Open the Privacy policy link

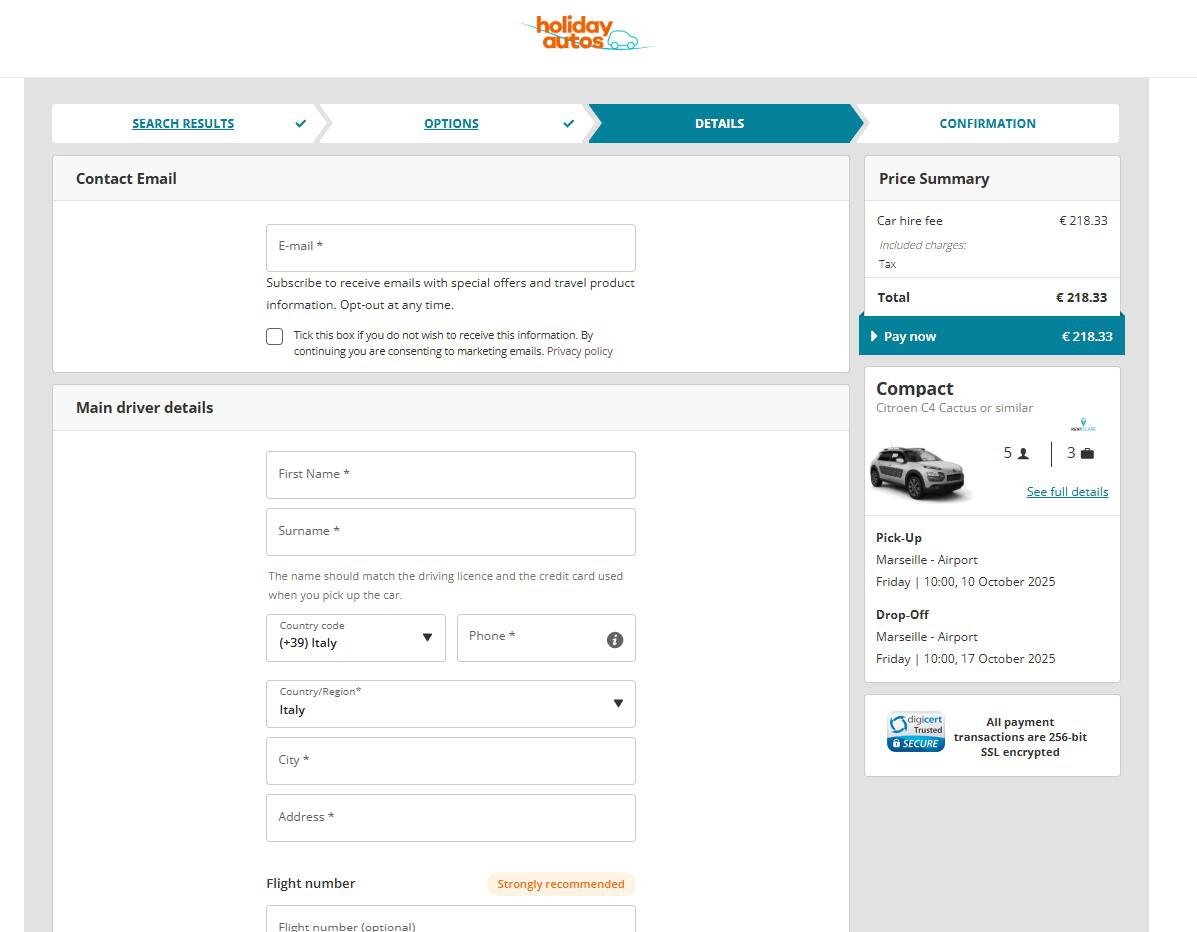(580, 350)
